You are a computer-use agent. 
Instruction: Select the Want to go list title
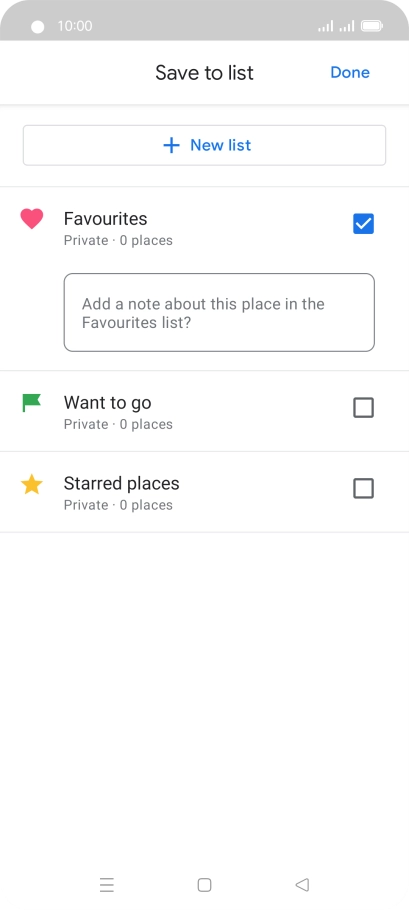point(107,403)
